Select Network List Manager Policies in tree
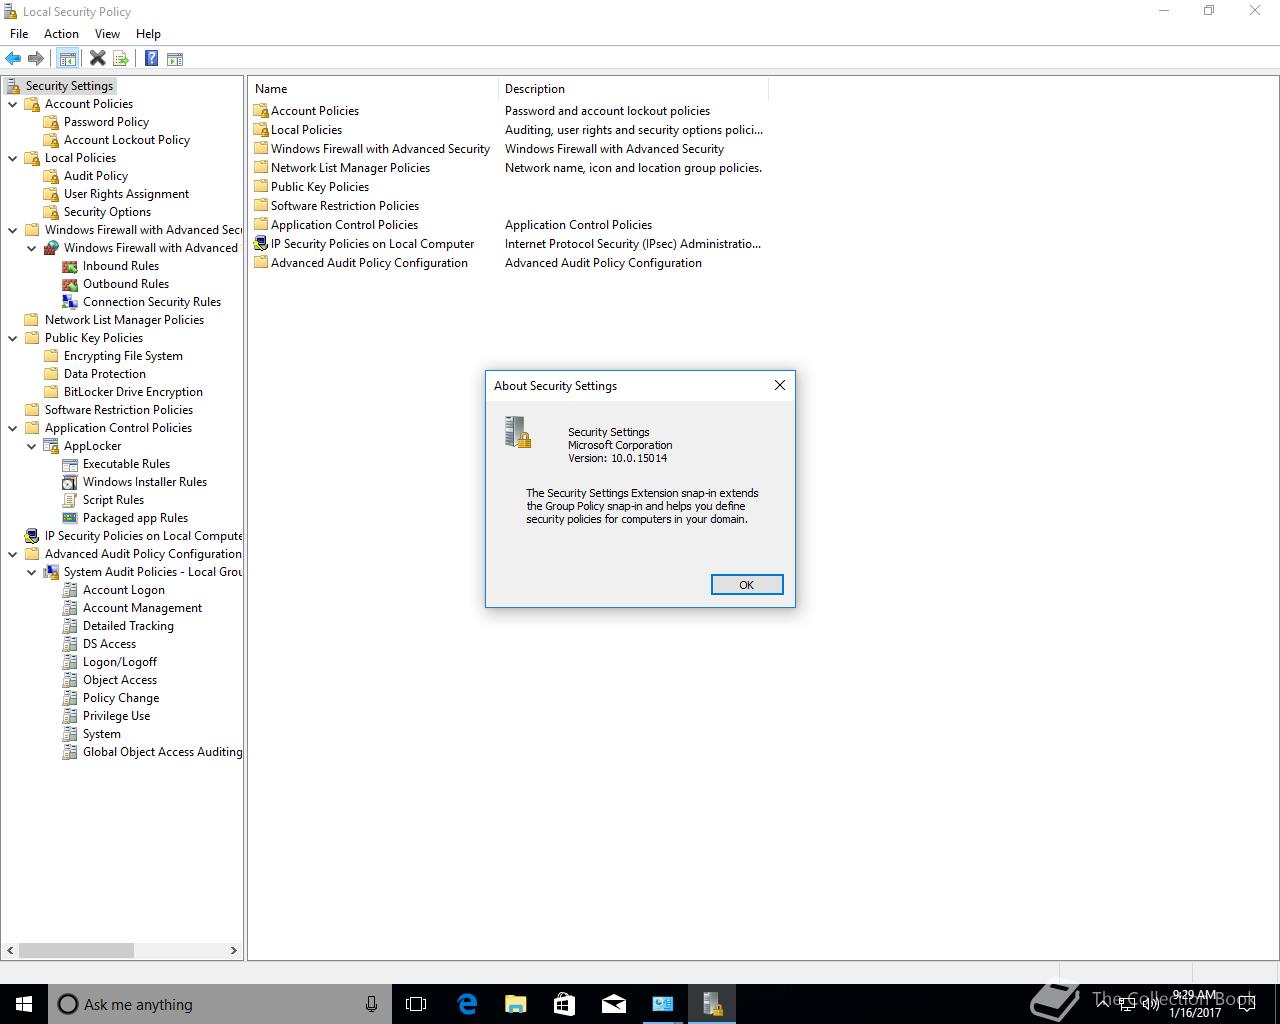Viewport: 1280px width, 1024px height. (124, 320)
